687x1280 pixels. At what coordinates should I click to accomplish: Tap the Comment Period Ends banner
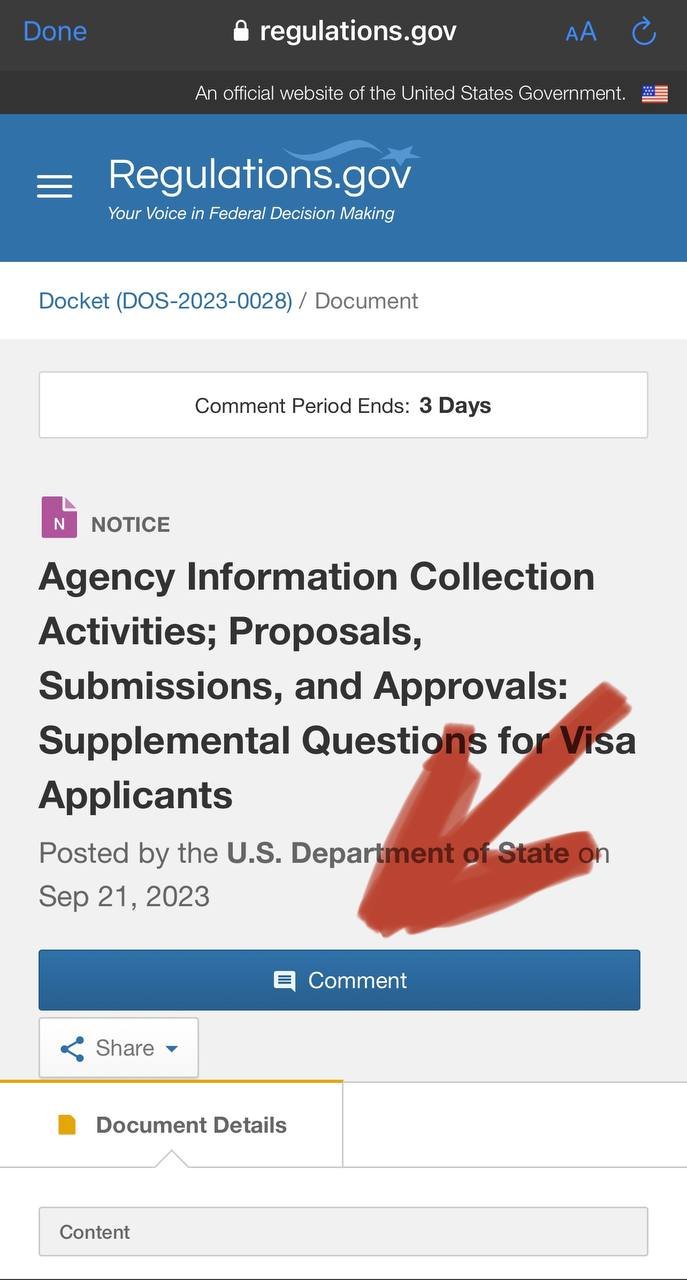[343, 405]
